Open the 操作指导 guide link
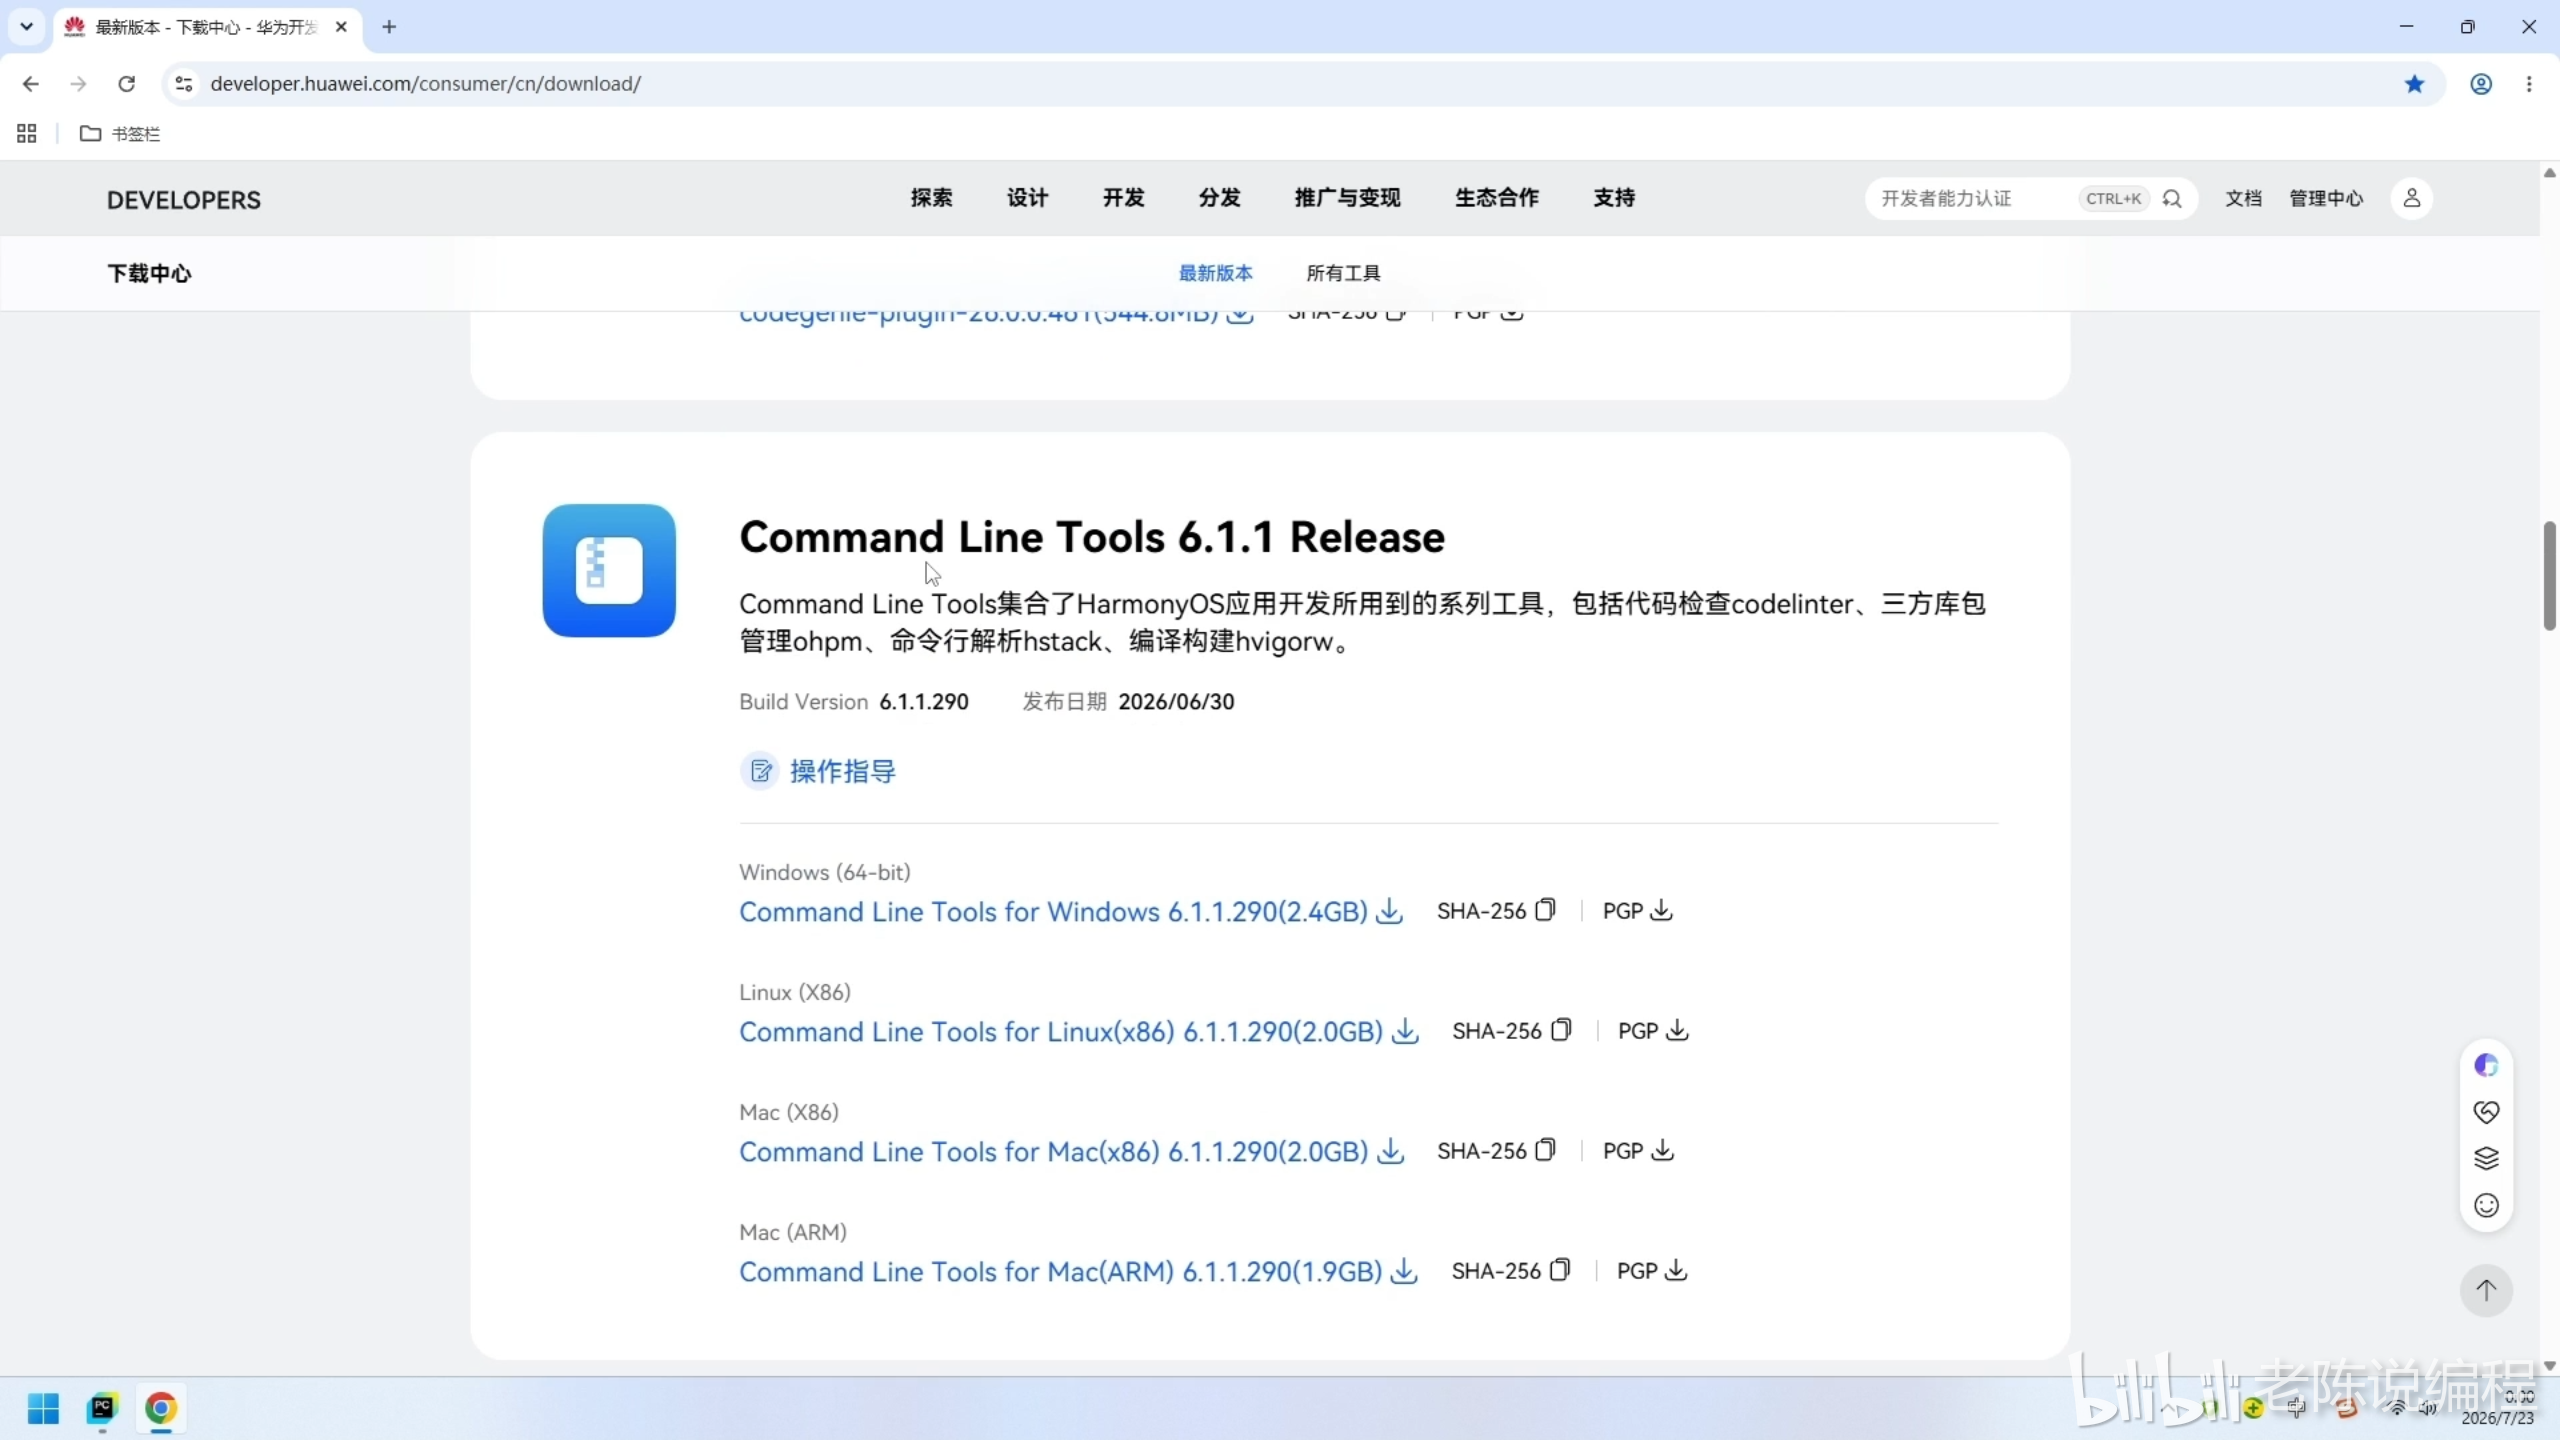2560x1440 pixels. pos(819,771)
